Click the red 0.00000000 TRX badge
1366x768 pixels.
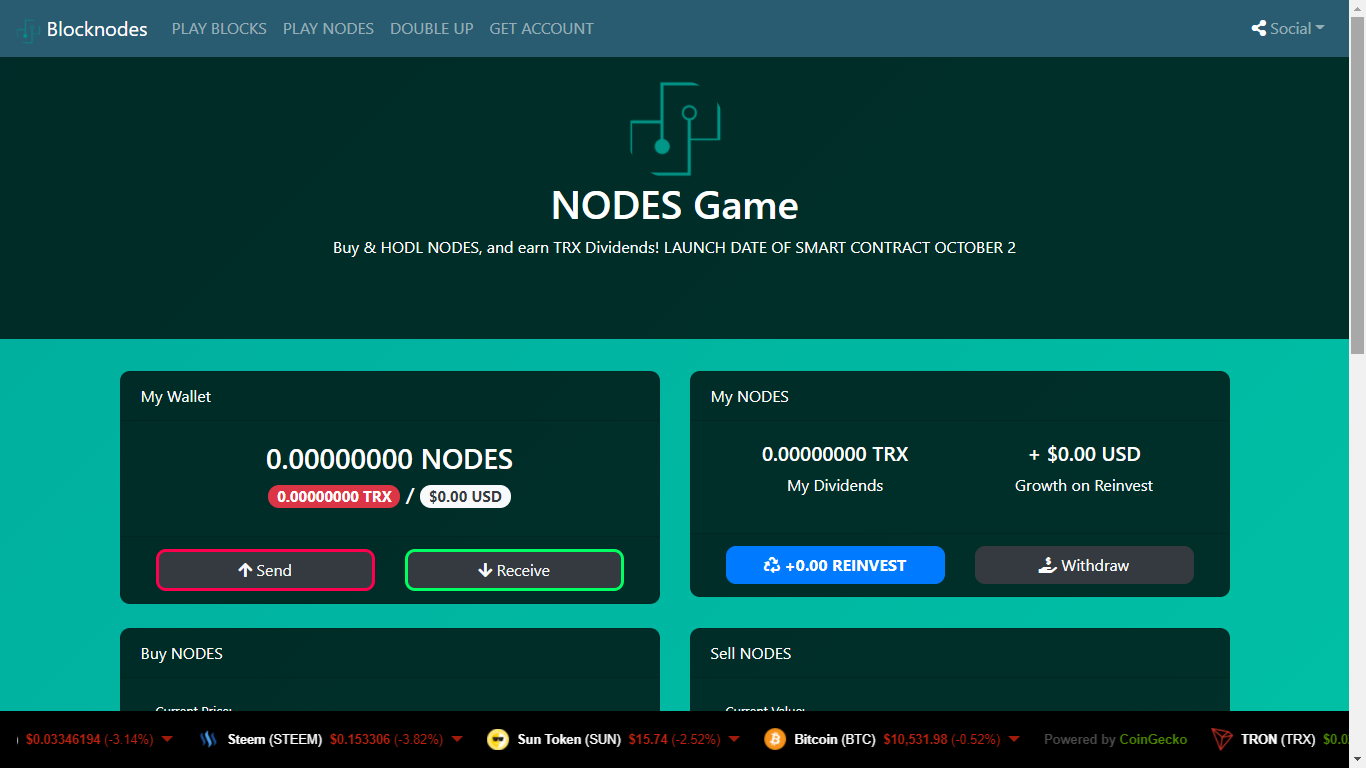[334, 496]
